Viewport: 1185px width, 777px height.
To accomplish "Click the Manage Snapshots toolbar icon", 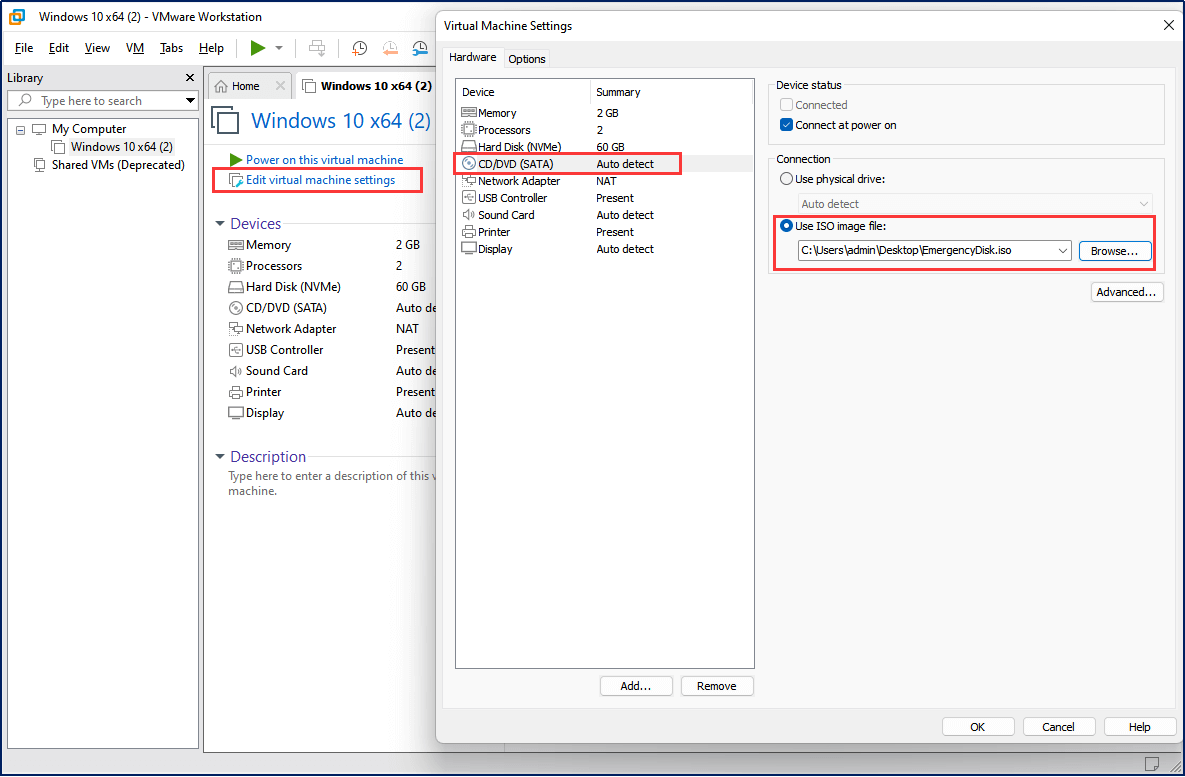I will pyautogui.click(x=420, y=48).
